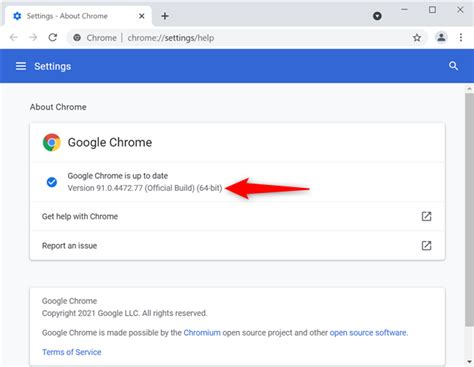Open Terms of Service link
The height and width of the screenshot is (367, 474).
(x=72, y=352)
